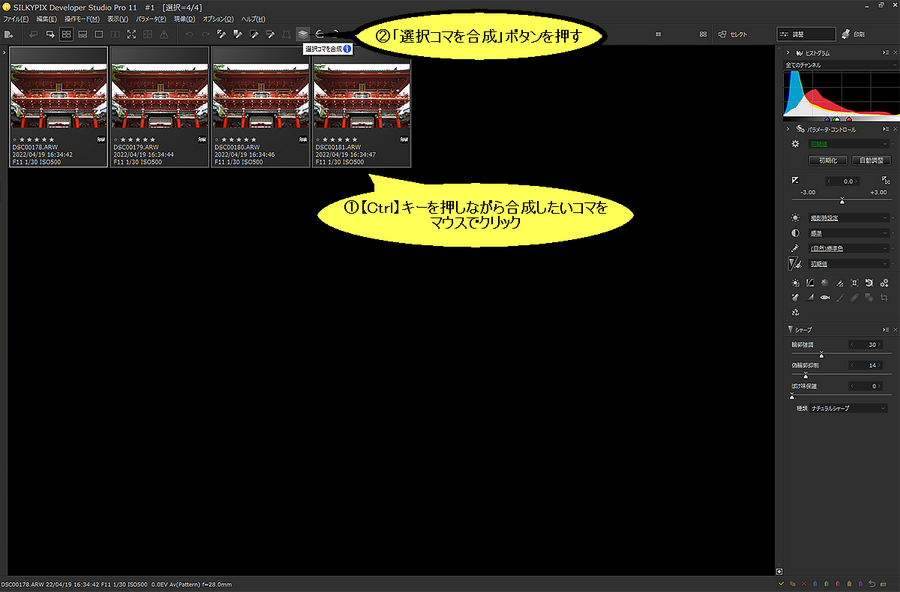Switch to セレクト section
The image size is (900, 592).
[x=732, y=34]
